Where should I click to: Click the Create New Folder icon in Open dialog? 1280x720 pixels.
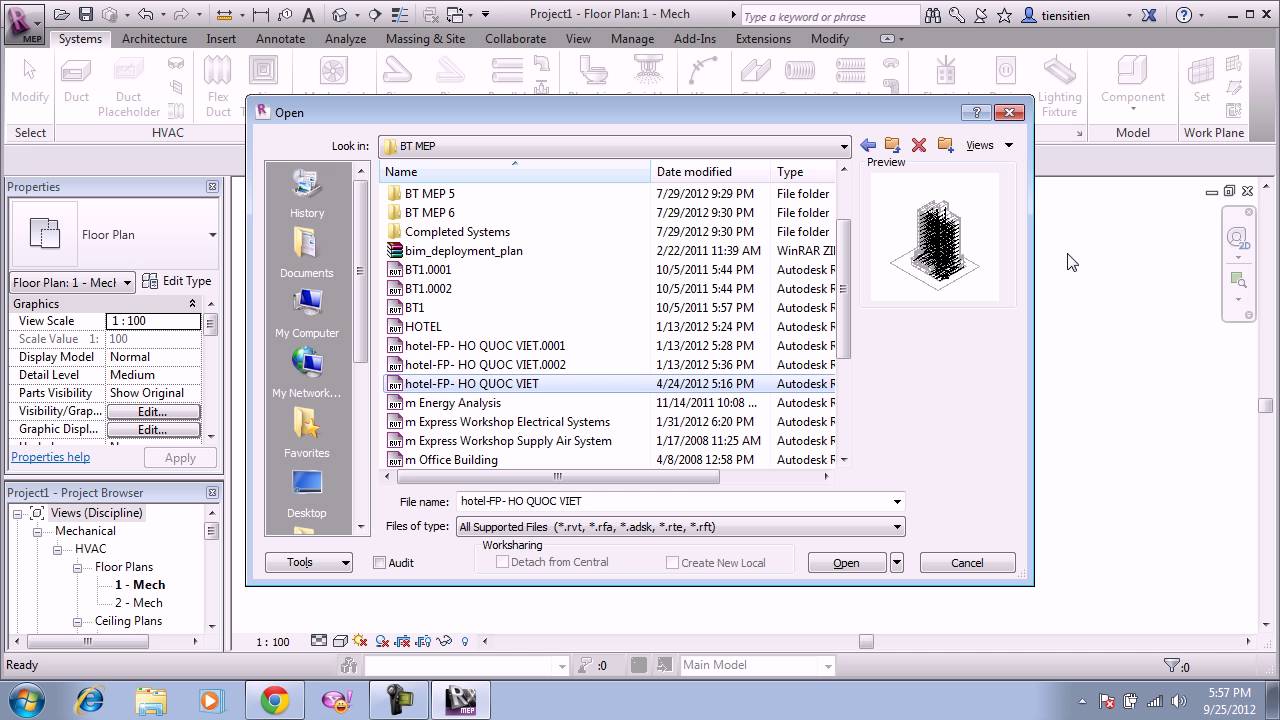[x=945, y=145]
